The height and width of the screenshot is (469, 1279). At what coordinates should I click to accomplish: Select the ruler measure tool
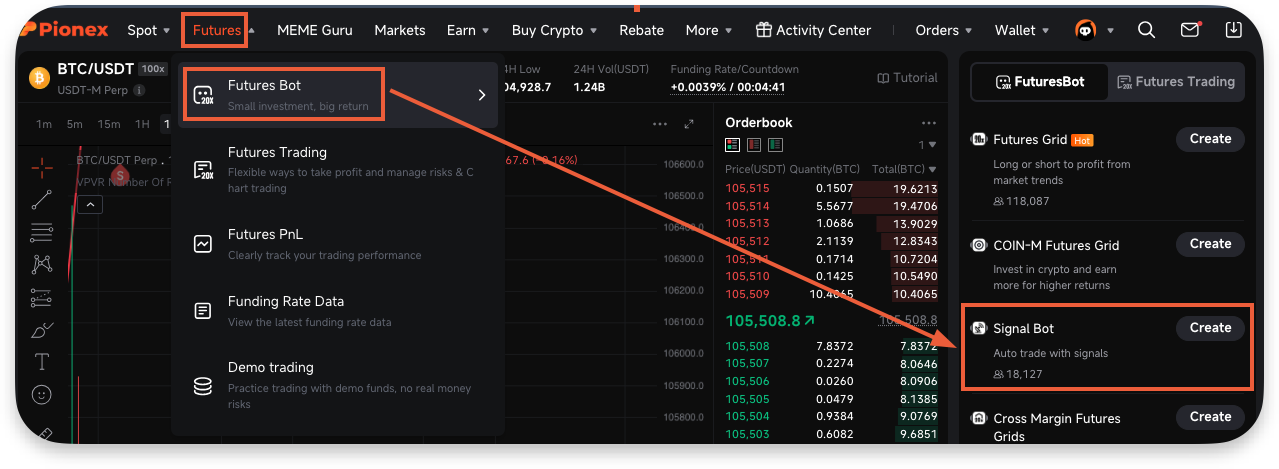[42, 433]
